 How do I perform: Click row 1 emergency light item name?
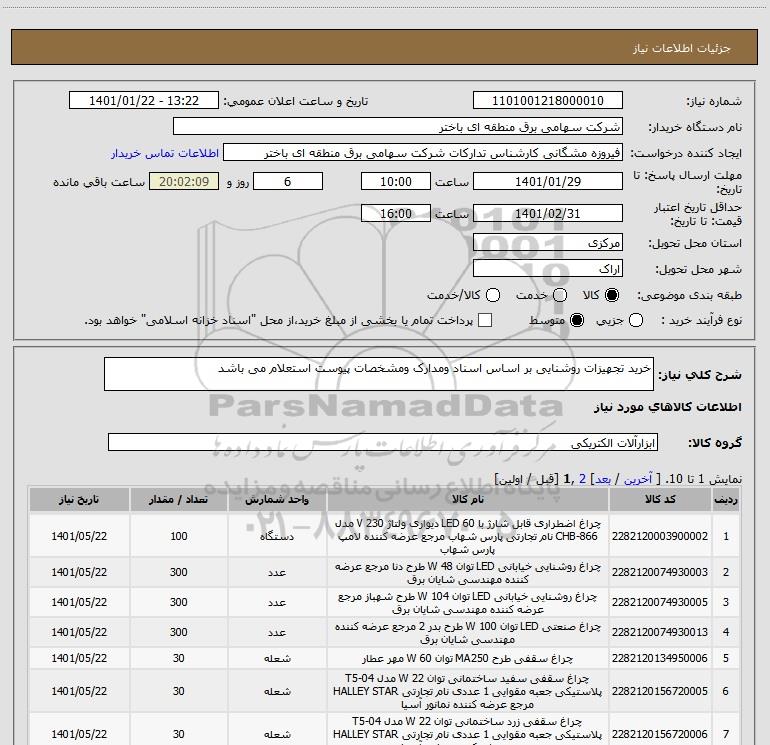point(468,536)
